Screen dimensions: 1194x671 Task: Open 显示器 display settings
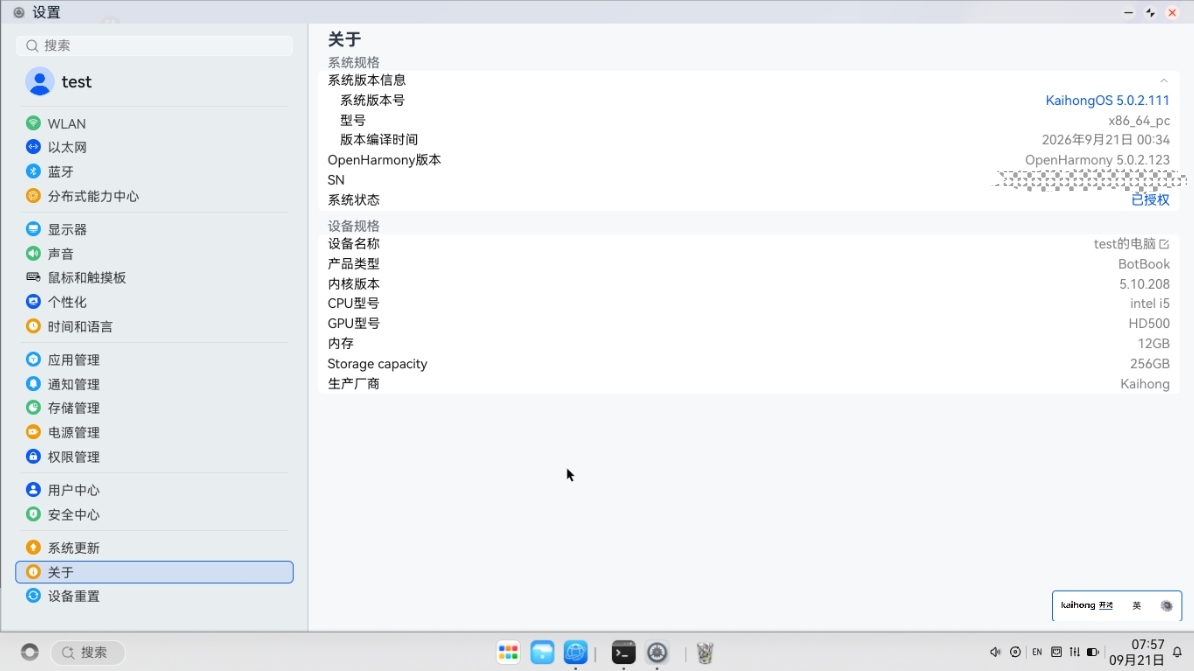154,229
